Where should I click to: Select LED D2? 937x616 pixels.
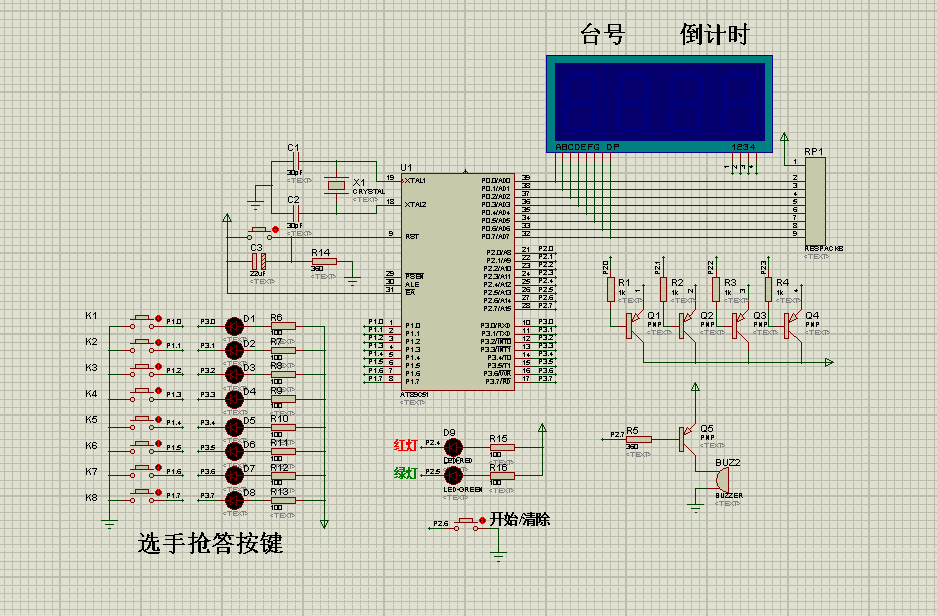click(234, 351)
